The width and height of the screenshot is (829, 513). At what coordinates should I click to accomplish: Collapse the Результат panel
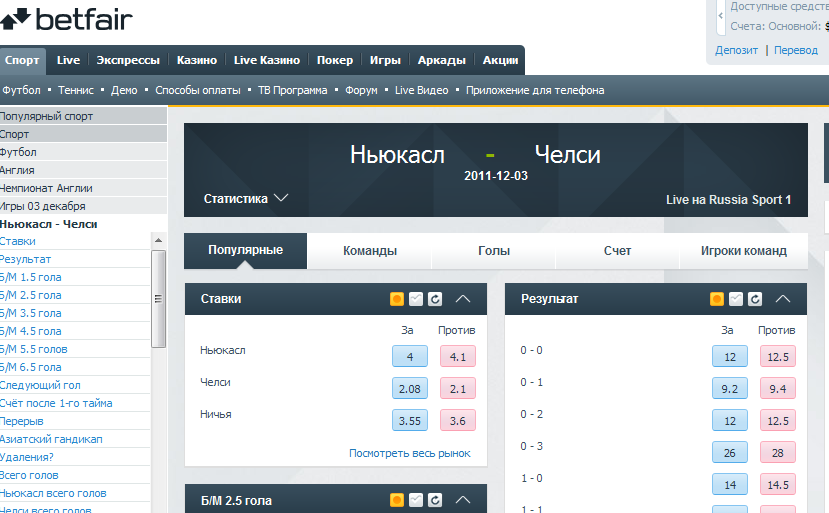tap(782, 299)
